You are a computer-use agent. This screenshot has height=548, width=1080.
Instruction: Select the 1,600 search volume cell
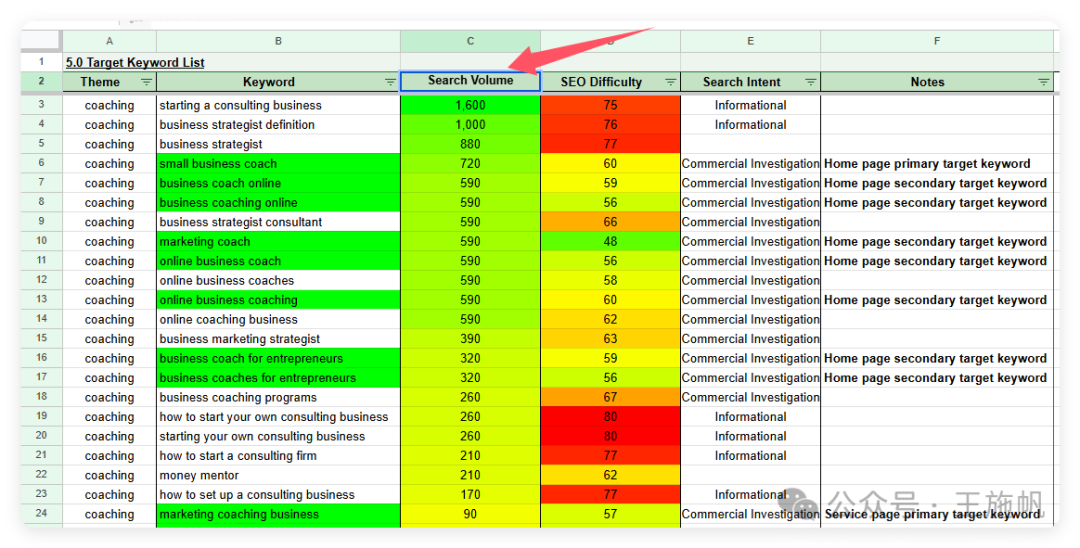470,105
